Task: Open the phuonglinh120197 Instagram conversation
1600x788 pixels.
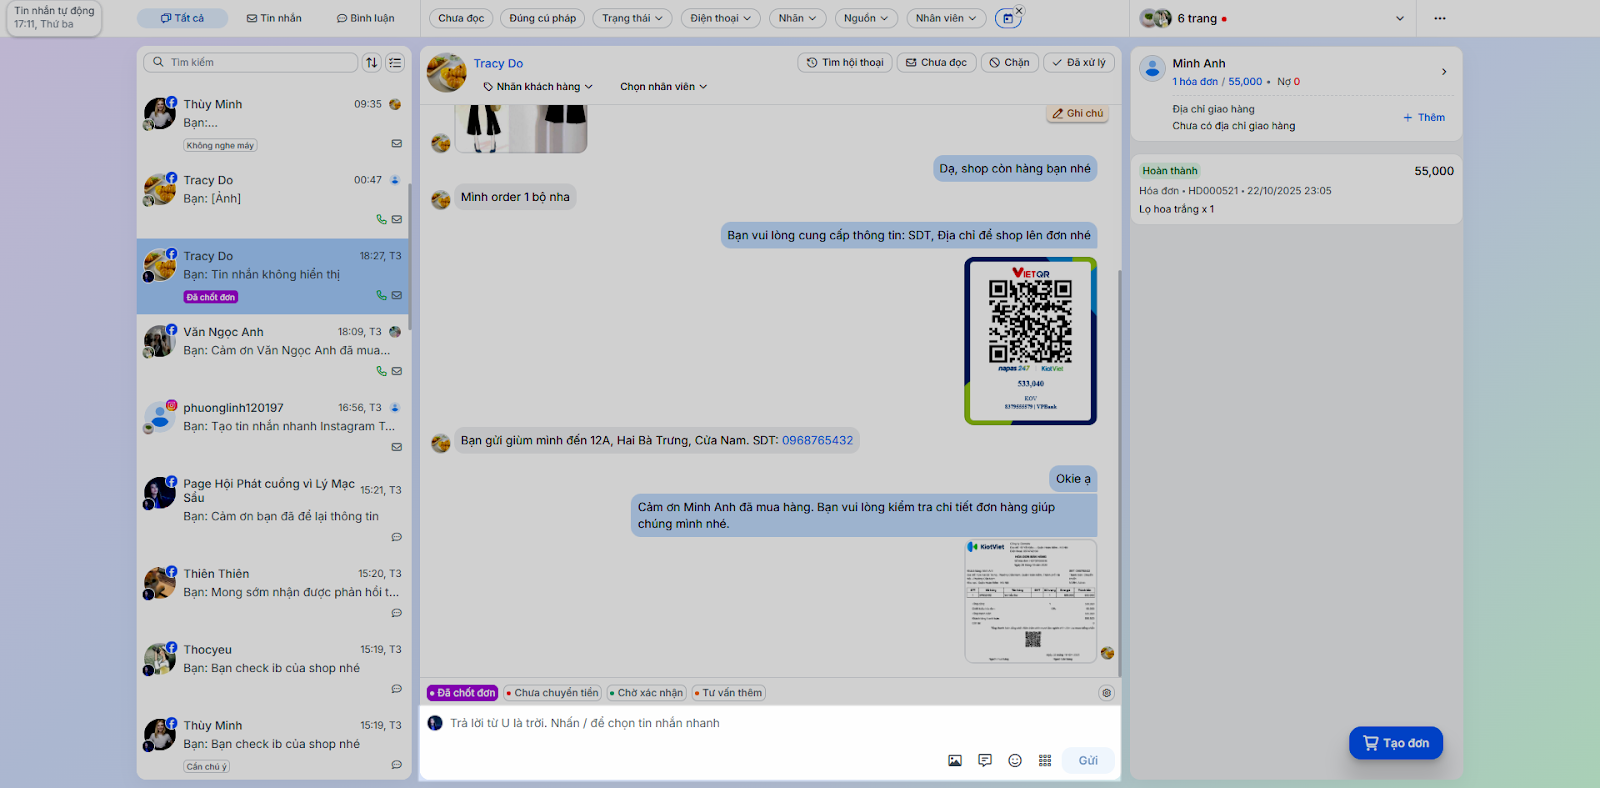Action: (x=273, y=428)
